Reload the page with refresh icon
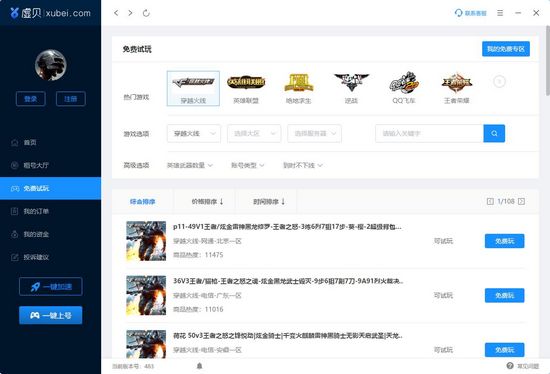This screenshot has height=374, width=550. point(146,13)
